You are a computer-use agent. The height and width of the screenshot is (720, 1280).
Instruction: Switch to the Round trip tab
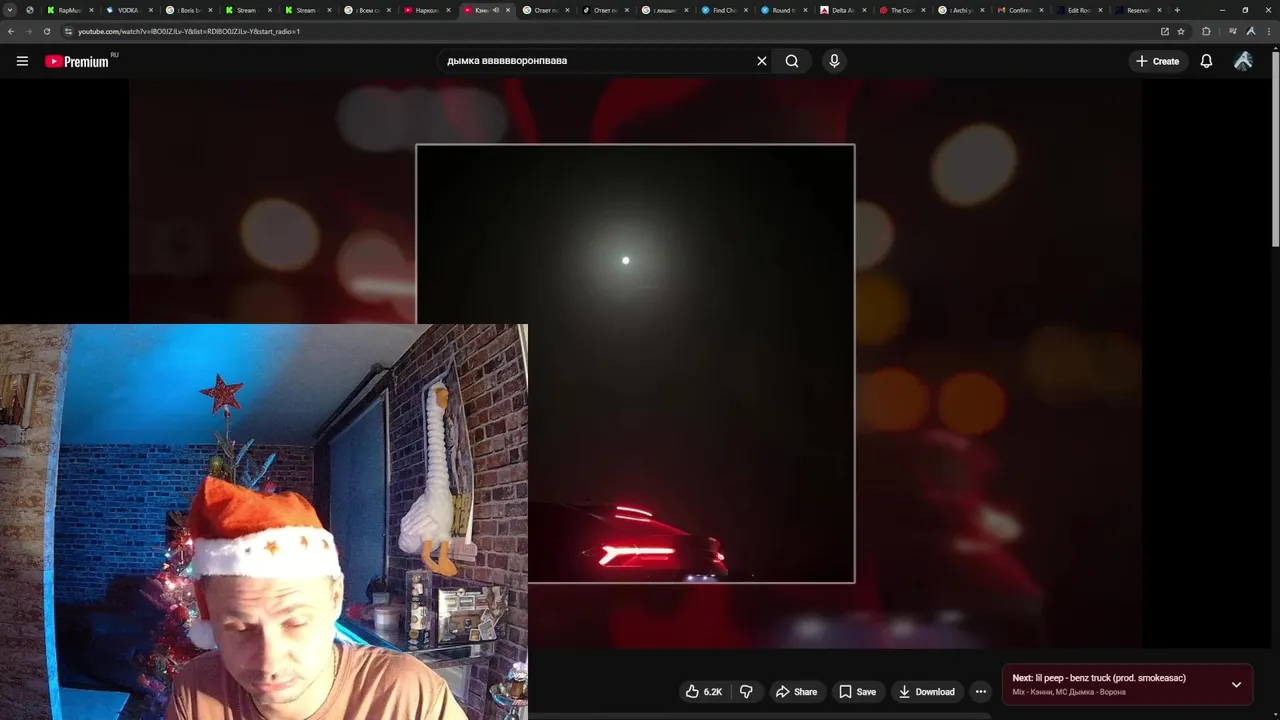click(783, 10)
